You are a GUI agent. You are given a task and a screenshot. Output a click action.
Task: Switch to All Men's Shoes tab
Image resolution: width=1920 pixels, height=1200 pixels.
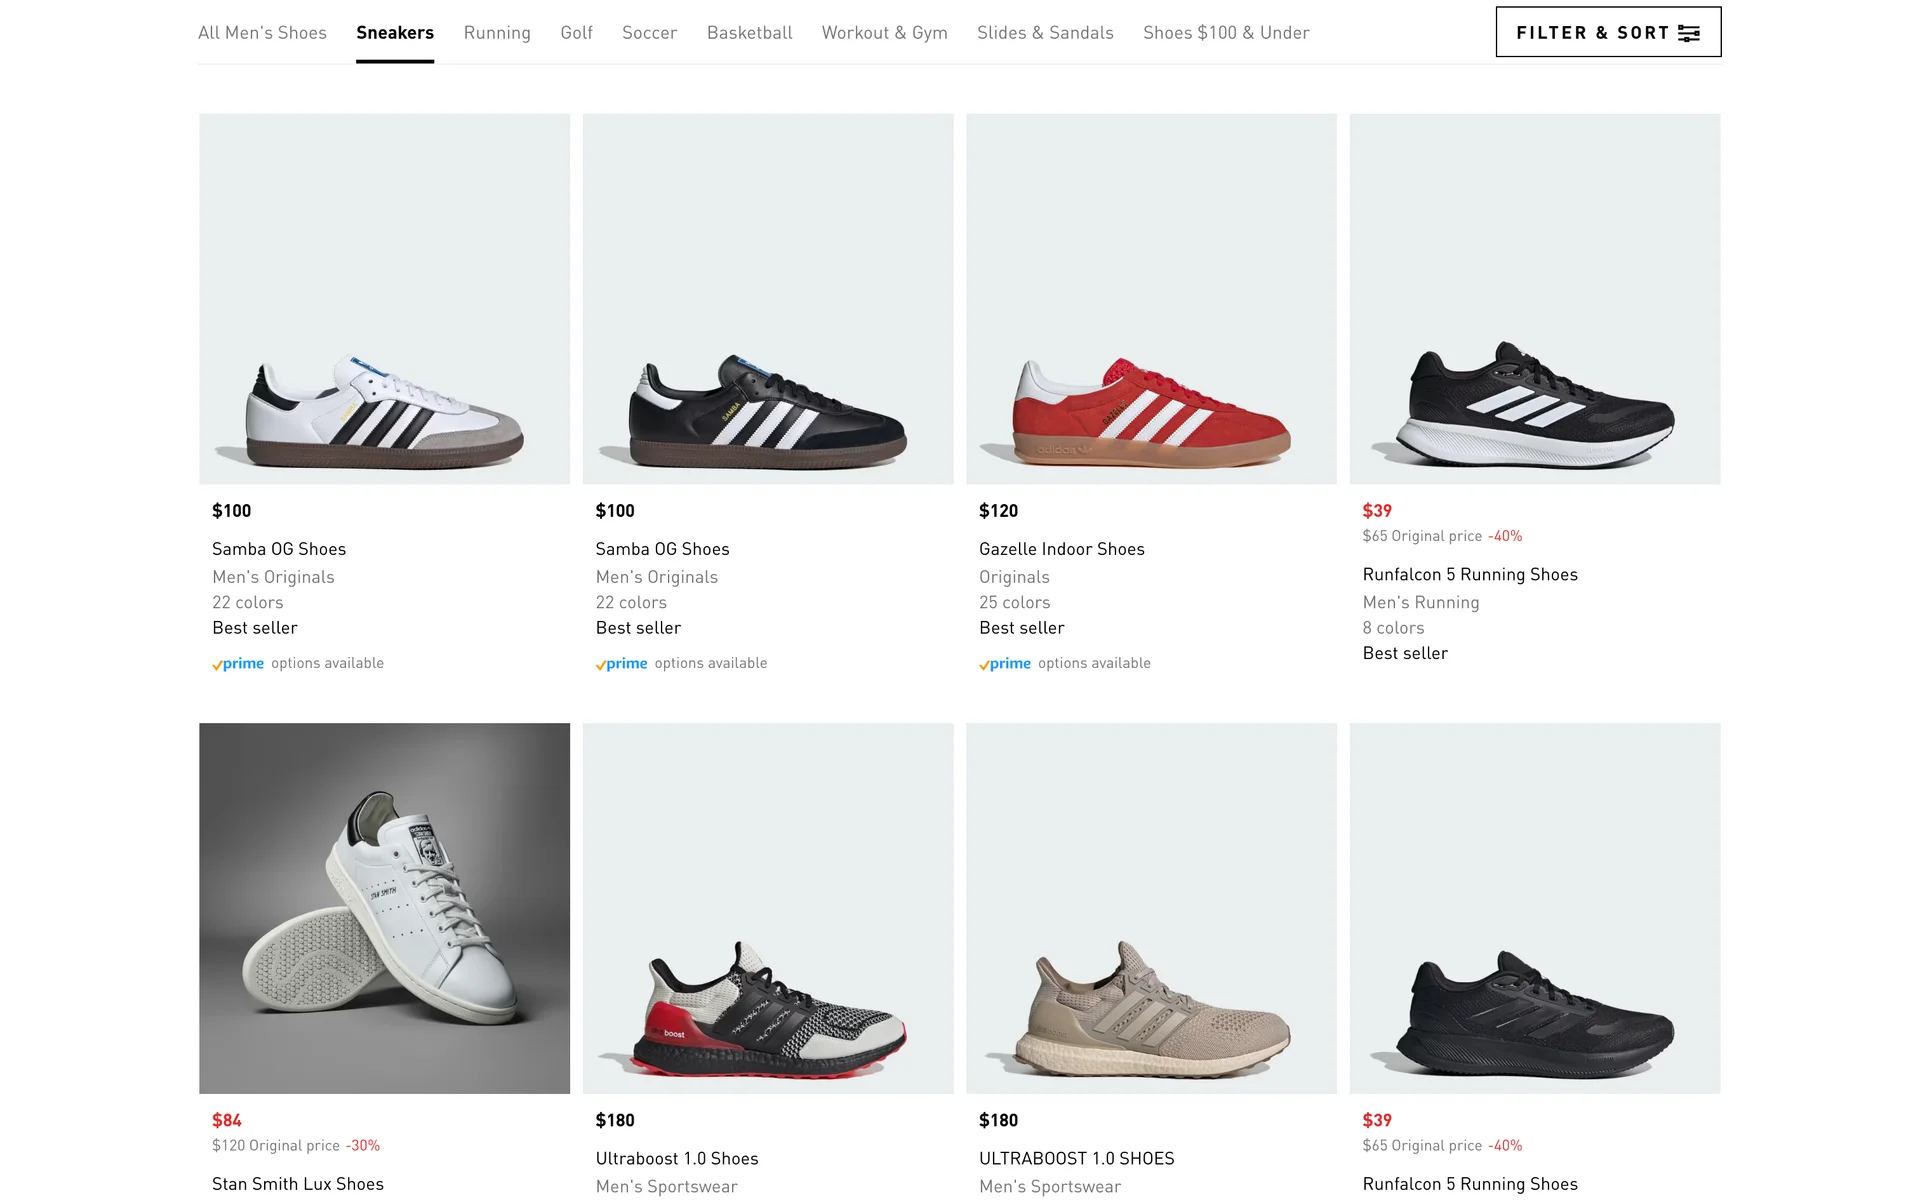[262, 33]
